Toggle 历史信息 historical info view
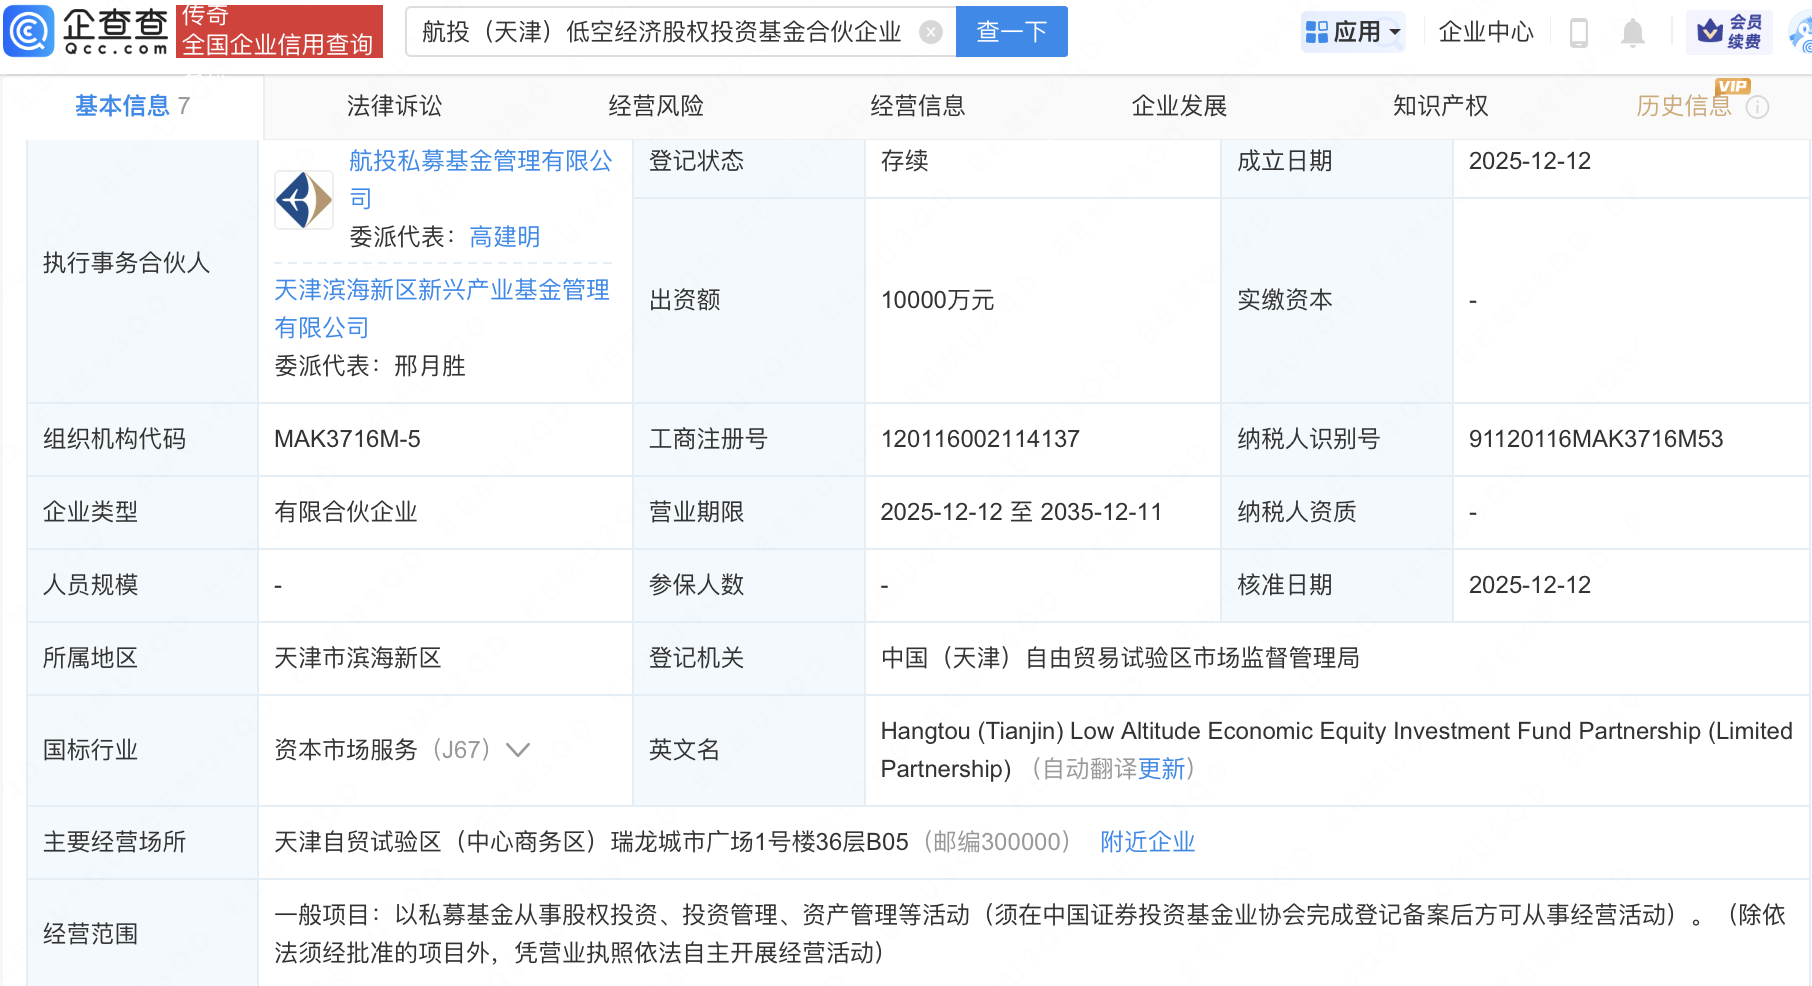Image resolution: width=1812 pixels, height=986 pixels. point(1683,105)
